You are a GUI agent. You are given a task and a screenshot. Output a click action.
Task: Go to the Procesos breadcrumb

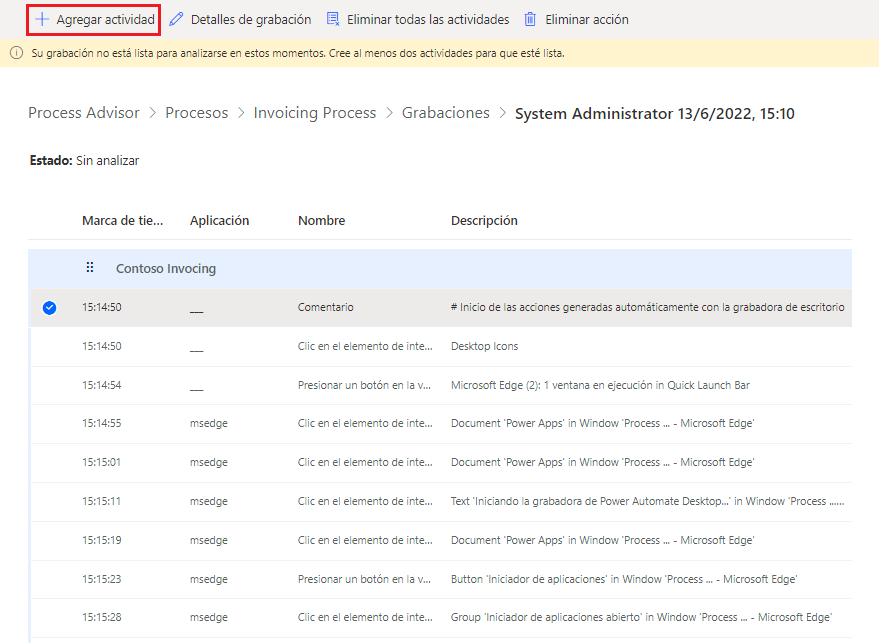pyautogui.click(x=196, y=113)
